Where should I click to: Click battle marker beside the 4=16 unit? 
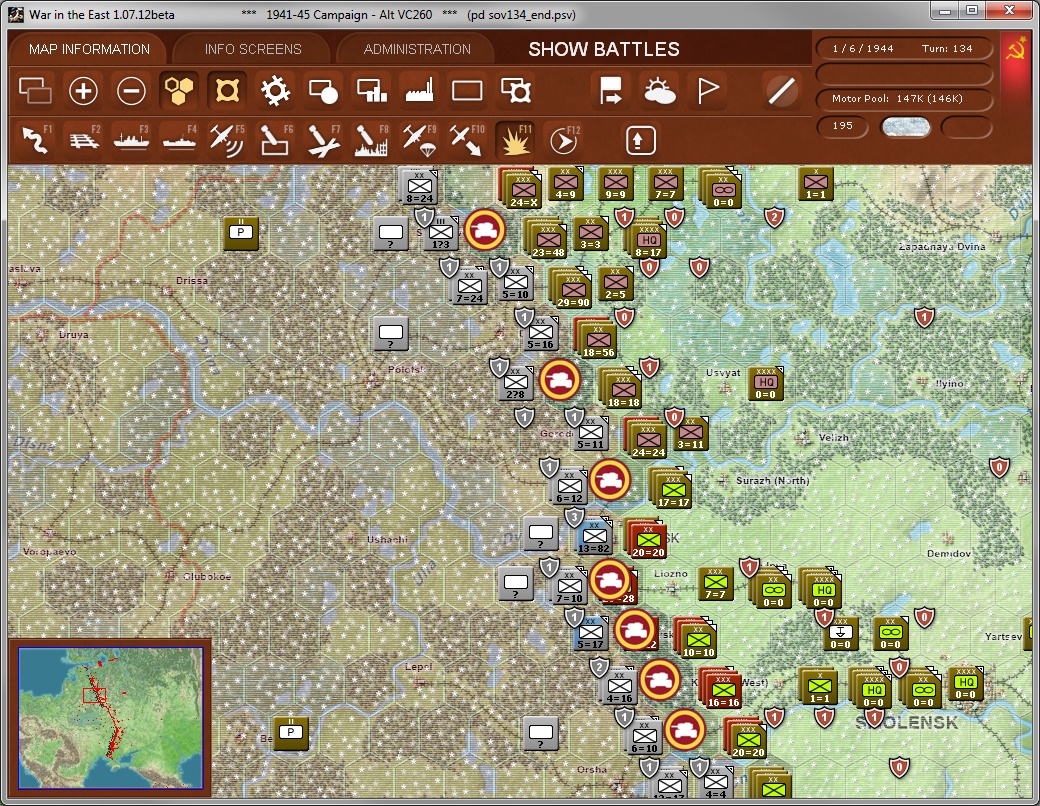[660, 680]
